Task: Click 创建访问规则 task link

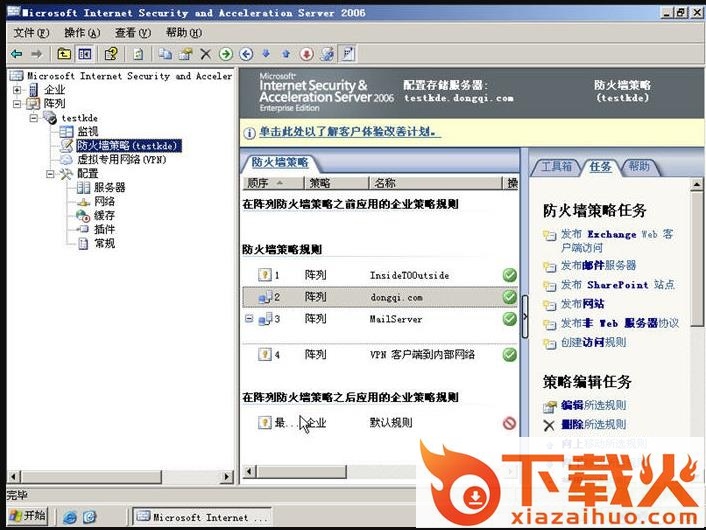Action: (x=593, y=342)
